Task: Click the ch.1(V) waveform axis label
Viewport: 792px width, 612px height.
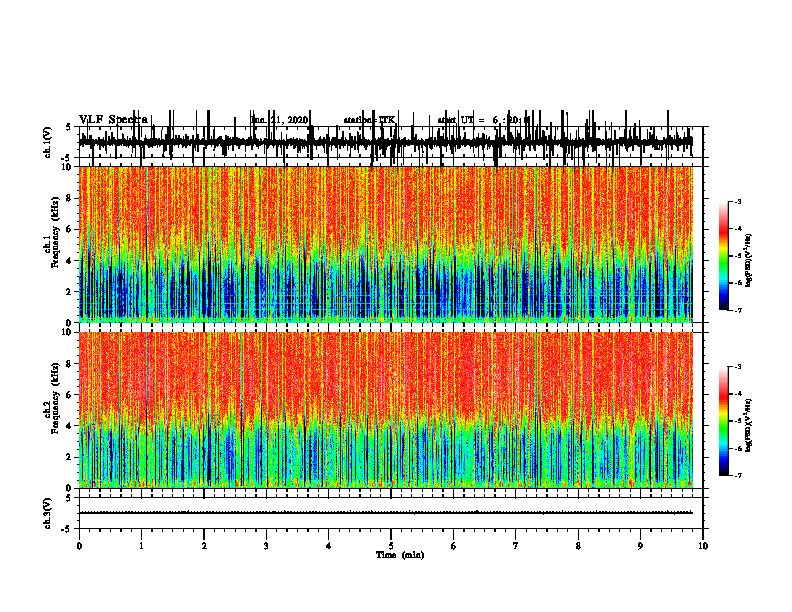Action: click(x=48, y=142)
